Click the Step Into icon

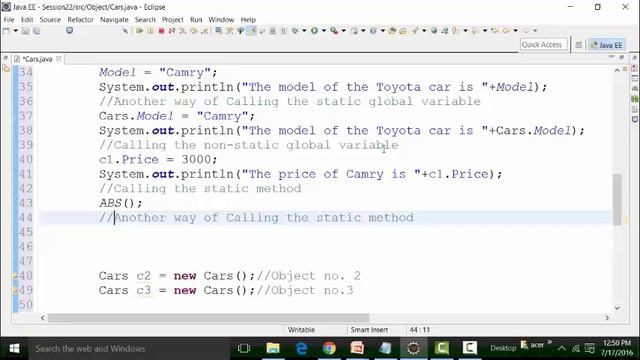(x=182, y=31)
